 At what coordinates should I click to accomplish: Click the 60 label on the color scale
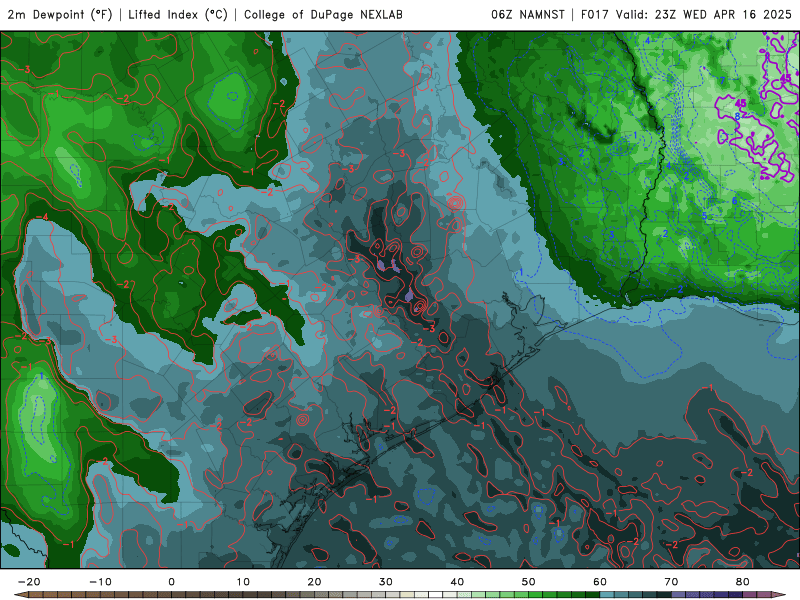tap(600, 582)
